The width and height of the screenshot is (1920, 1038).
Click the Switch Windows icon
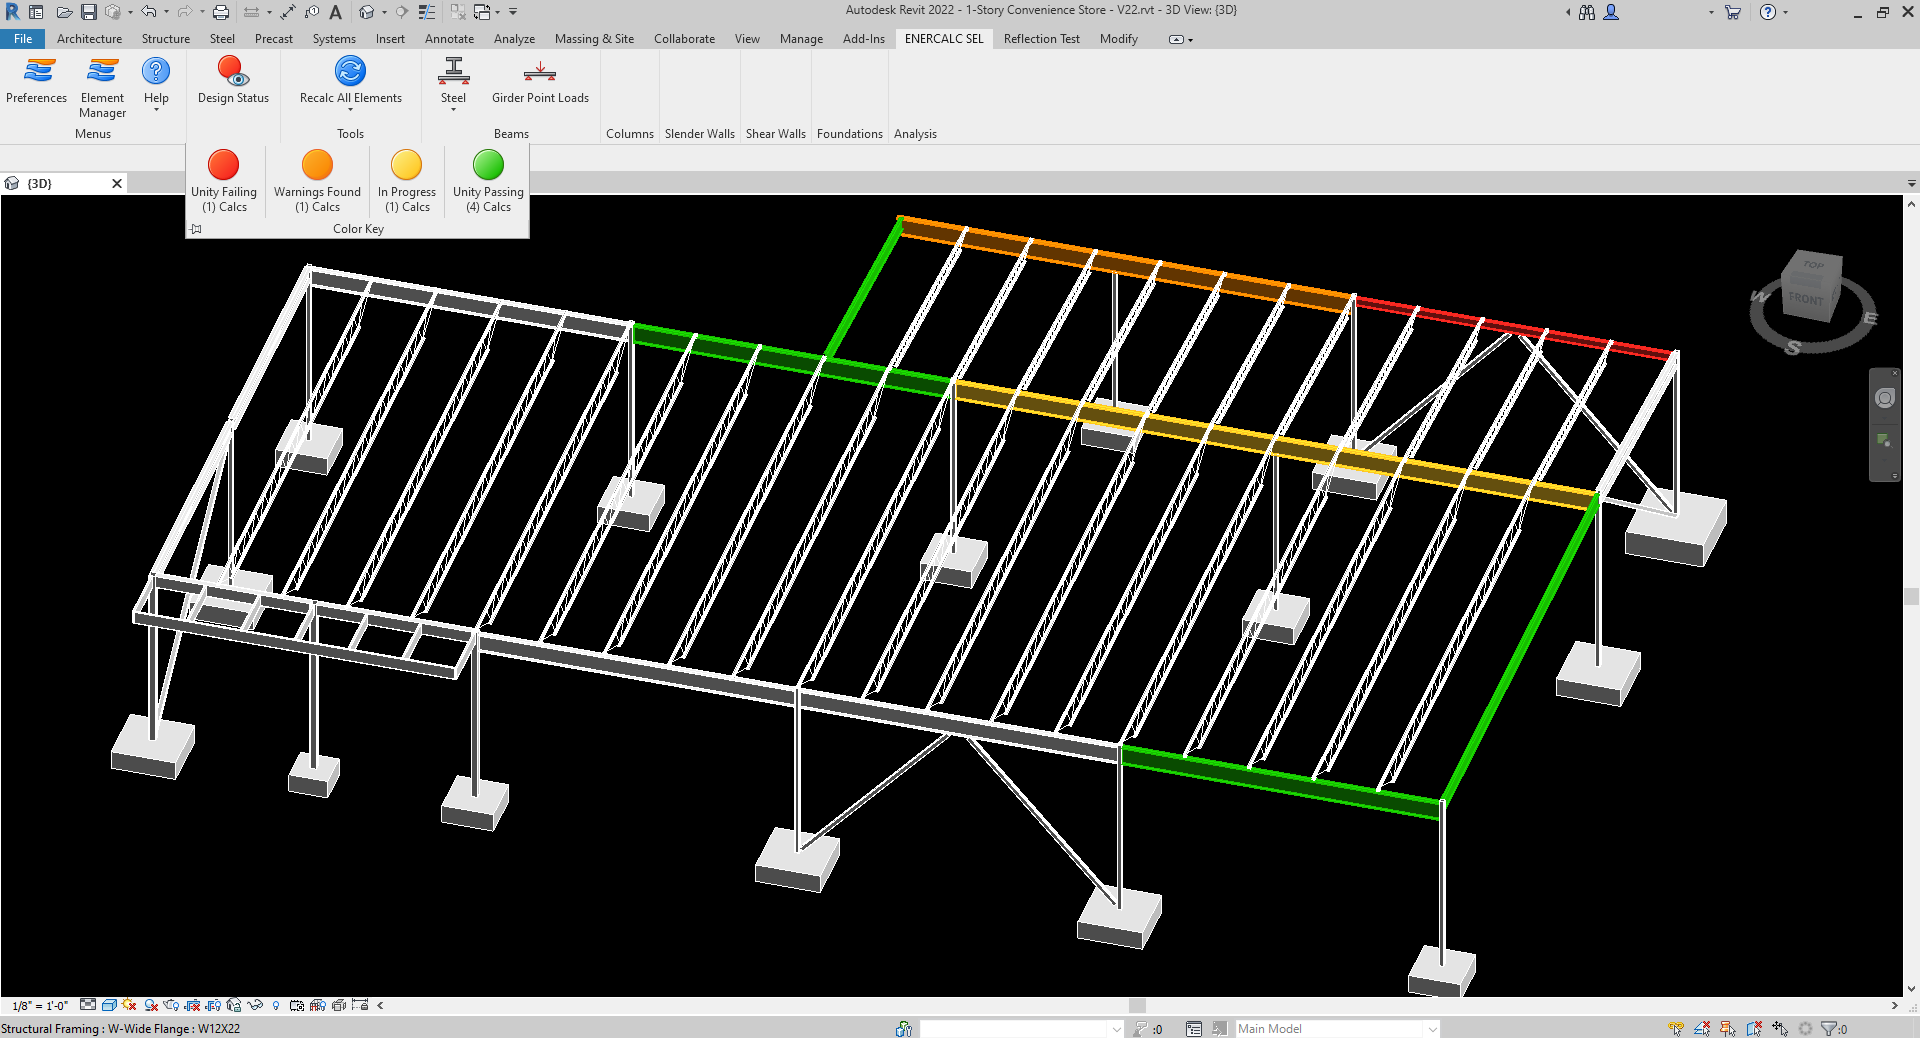click(482, 12)
